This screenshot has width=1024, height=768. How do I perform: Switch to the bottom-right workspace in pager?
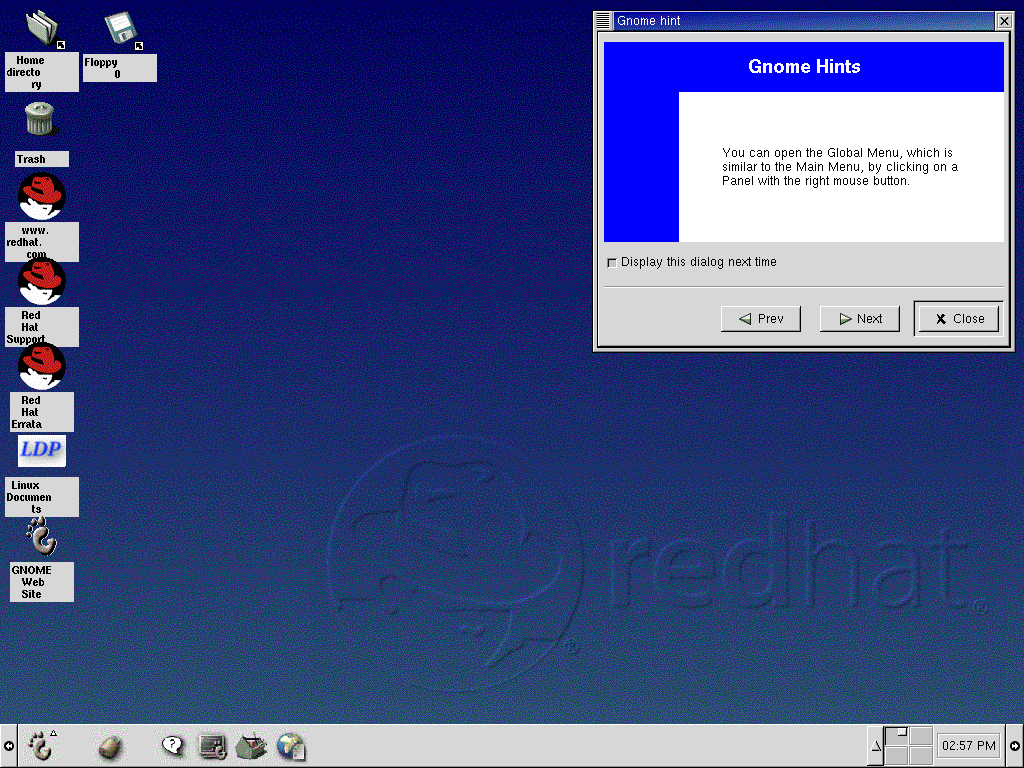coord(920,756)
